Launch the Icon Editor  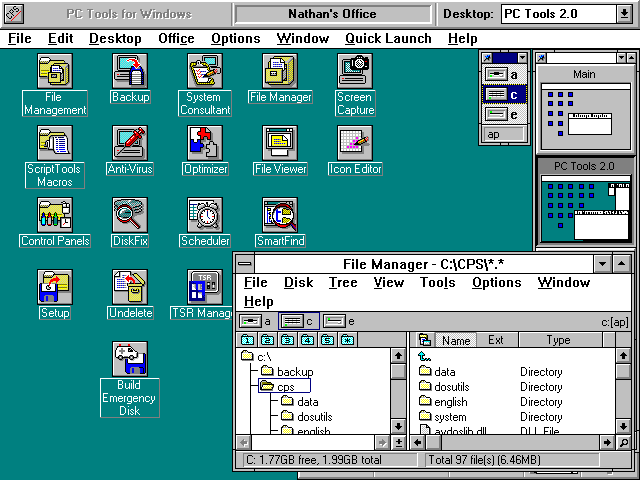pos(355,143)
